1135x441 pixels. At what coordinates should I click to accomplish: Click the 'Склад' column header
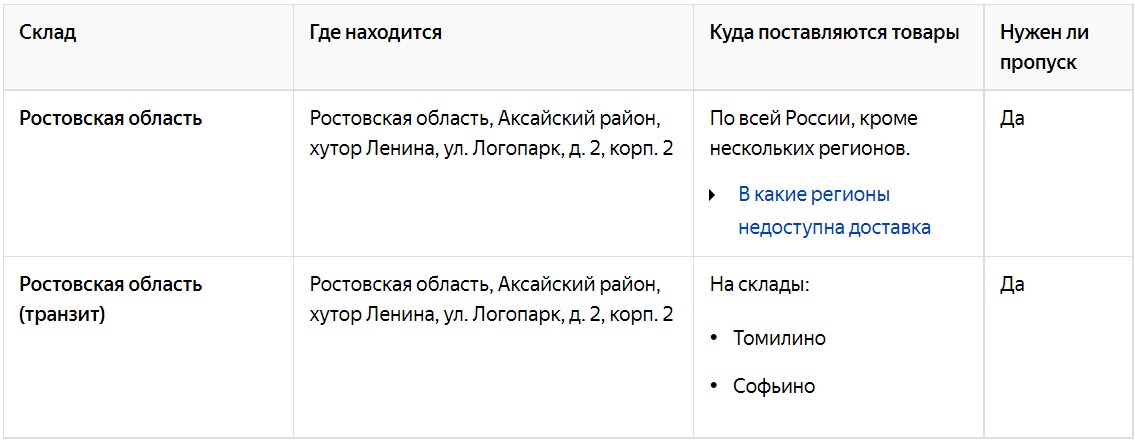(48, 33)
